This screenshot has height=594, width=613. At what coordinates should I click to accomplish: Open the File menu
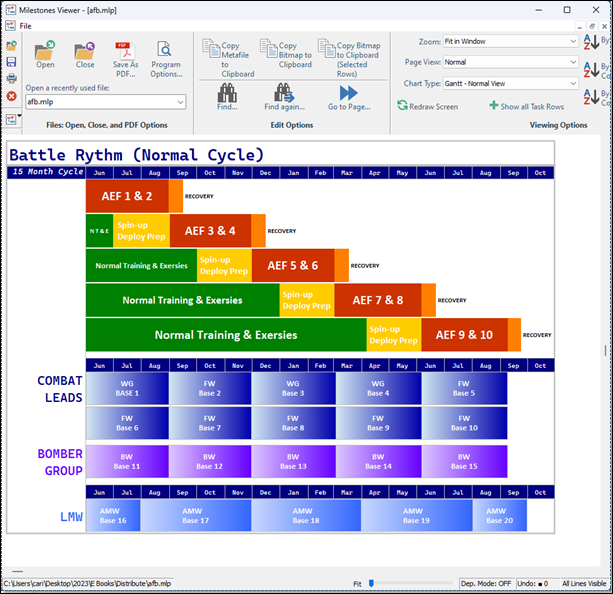click(26, 25)
